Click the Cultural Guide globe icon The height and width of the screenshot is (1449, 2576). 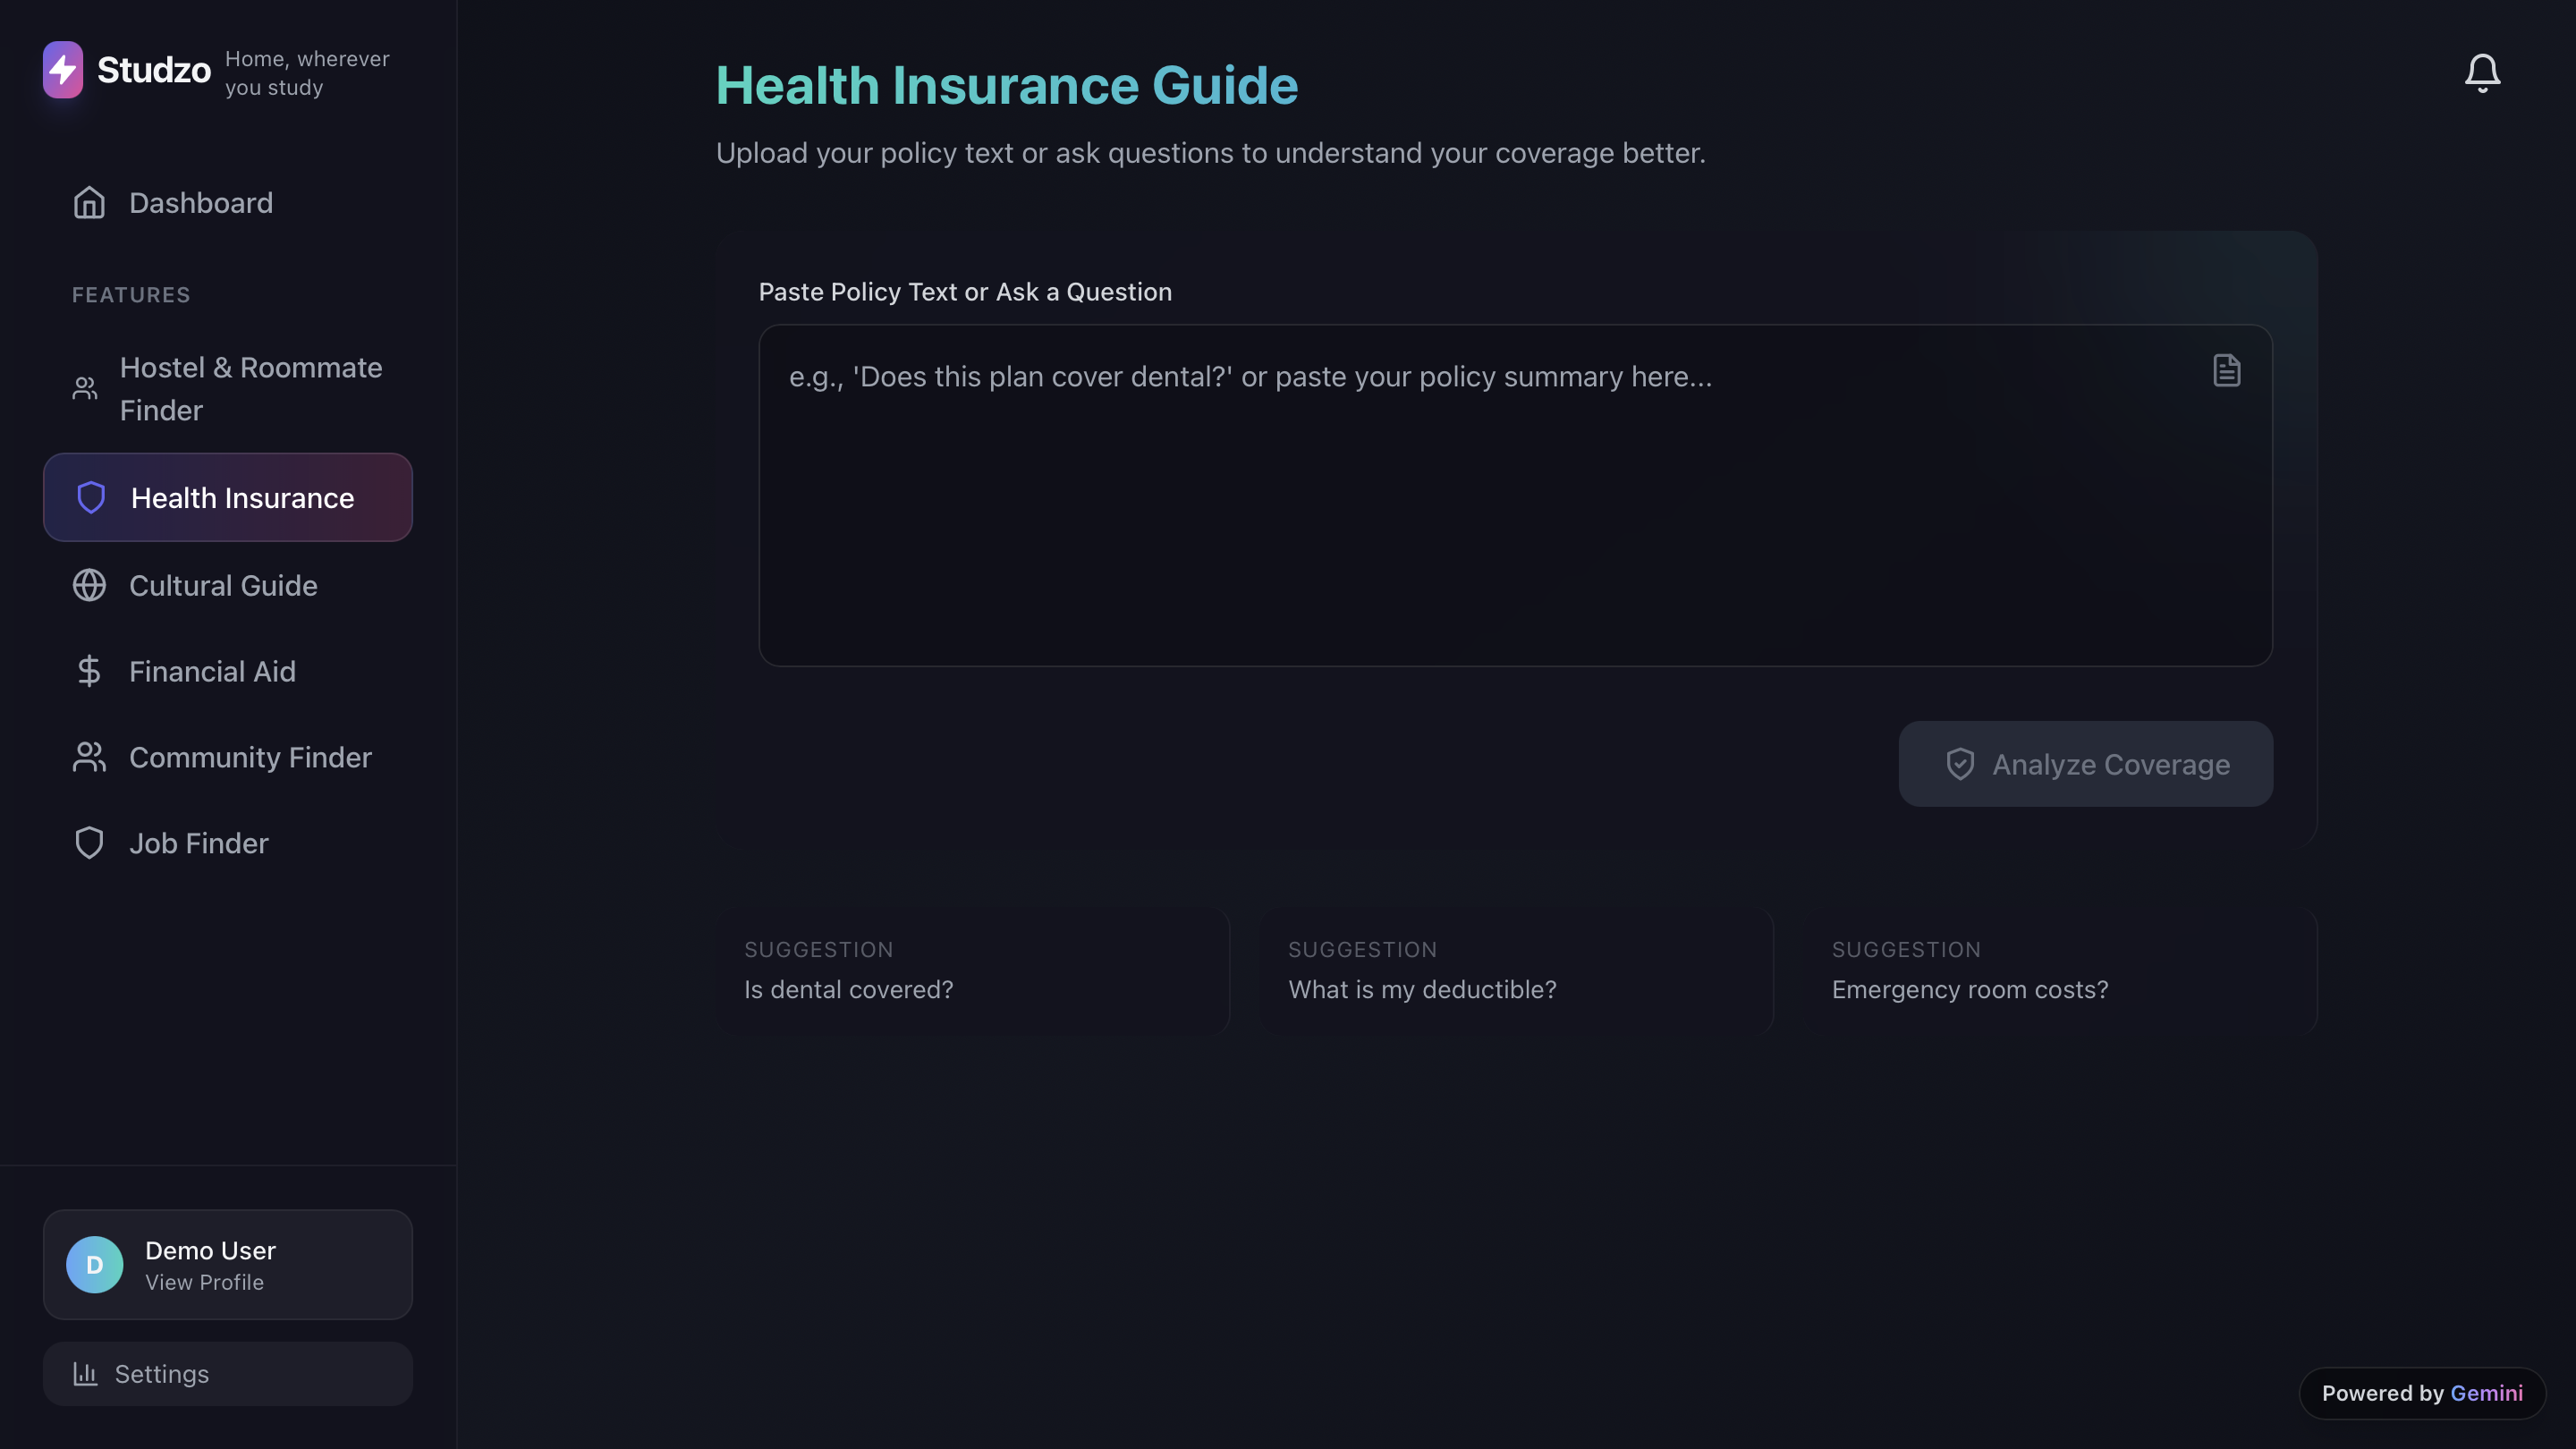click(89, 585)
